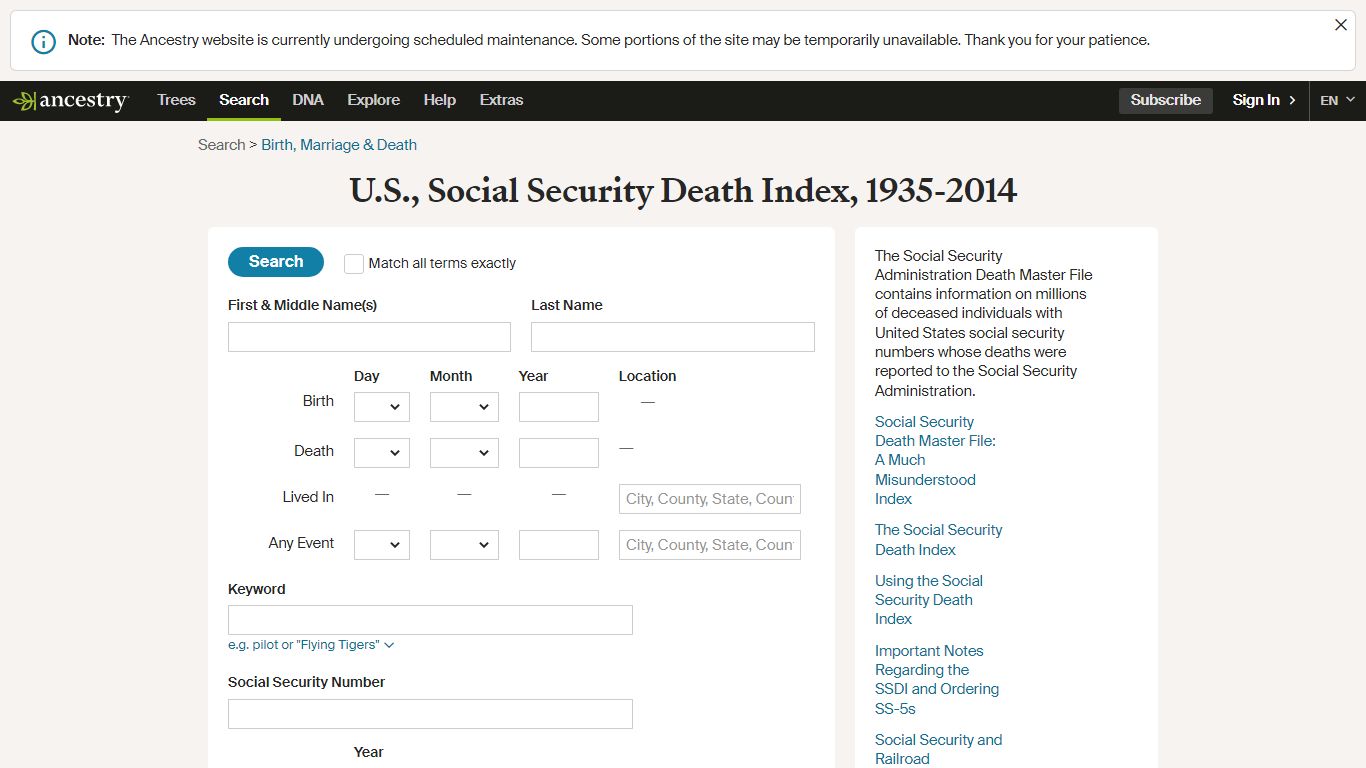The image size is (1366, 768).
Task: Open 'The Social Security Death Index' link
Action: click(938, 540)
